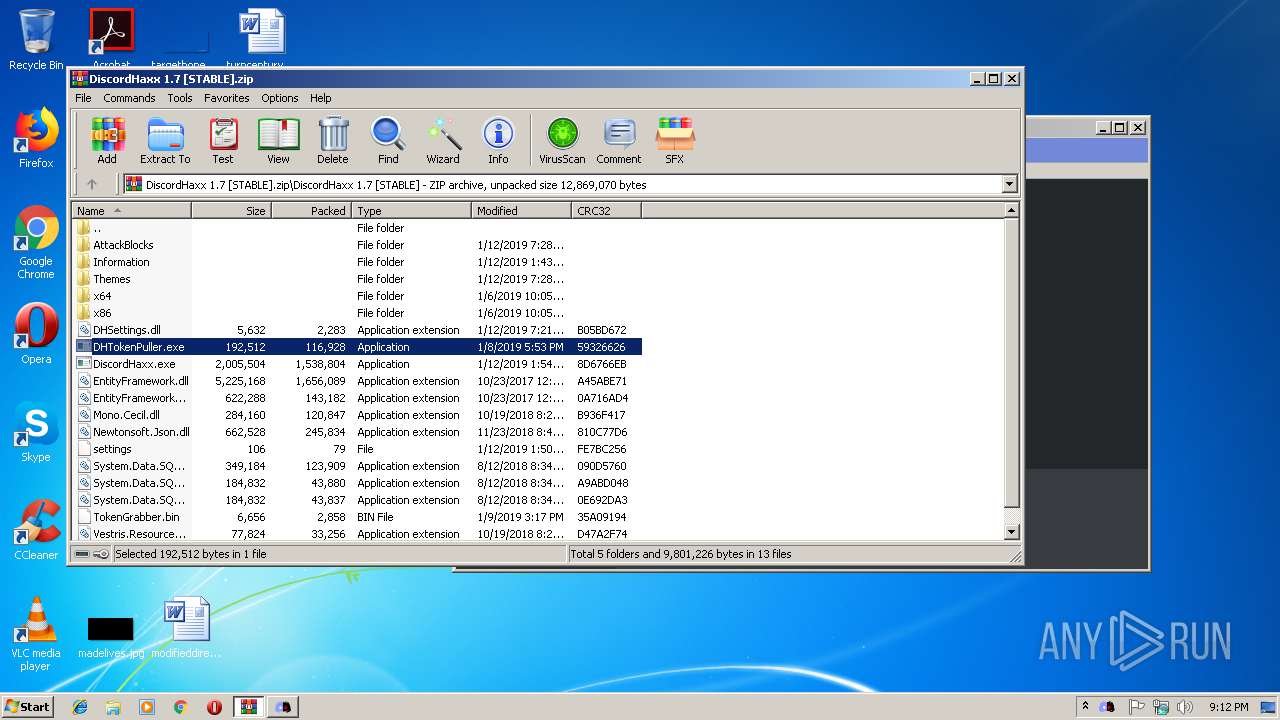Sort by the Size column header

point(231,211)
